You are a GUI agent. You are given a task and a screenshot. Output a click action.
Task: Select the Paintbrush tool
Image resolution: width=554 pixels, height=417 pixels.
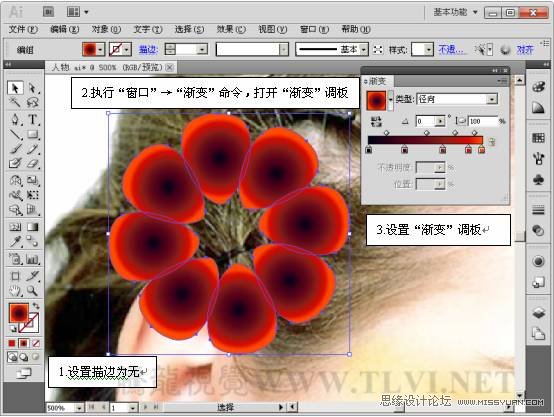[x=15, y=149]
